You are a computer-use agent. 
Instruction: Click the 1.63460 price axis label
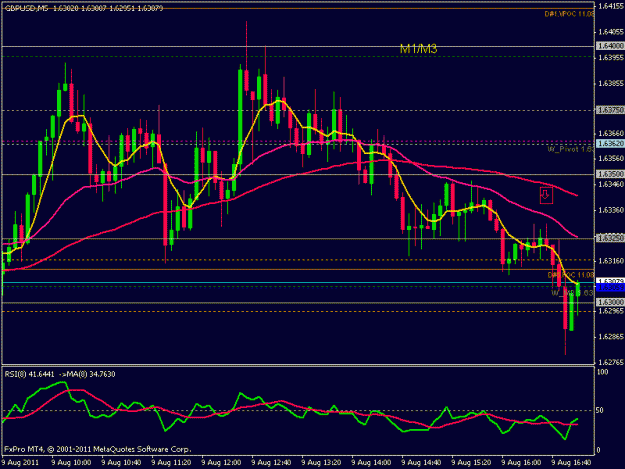(x=611, y=184)
